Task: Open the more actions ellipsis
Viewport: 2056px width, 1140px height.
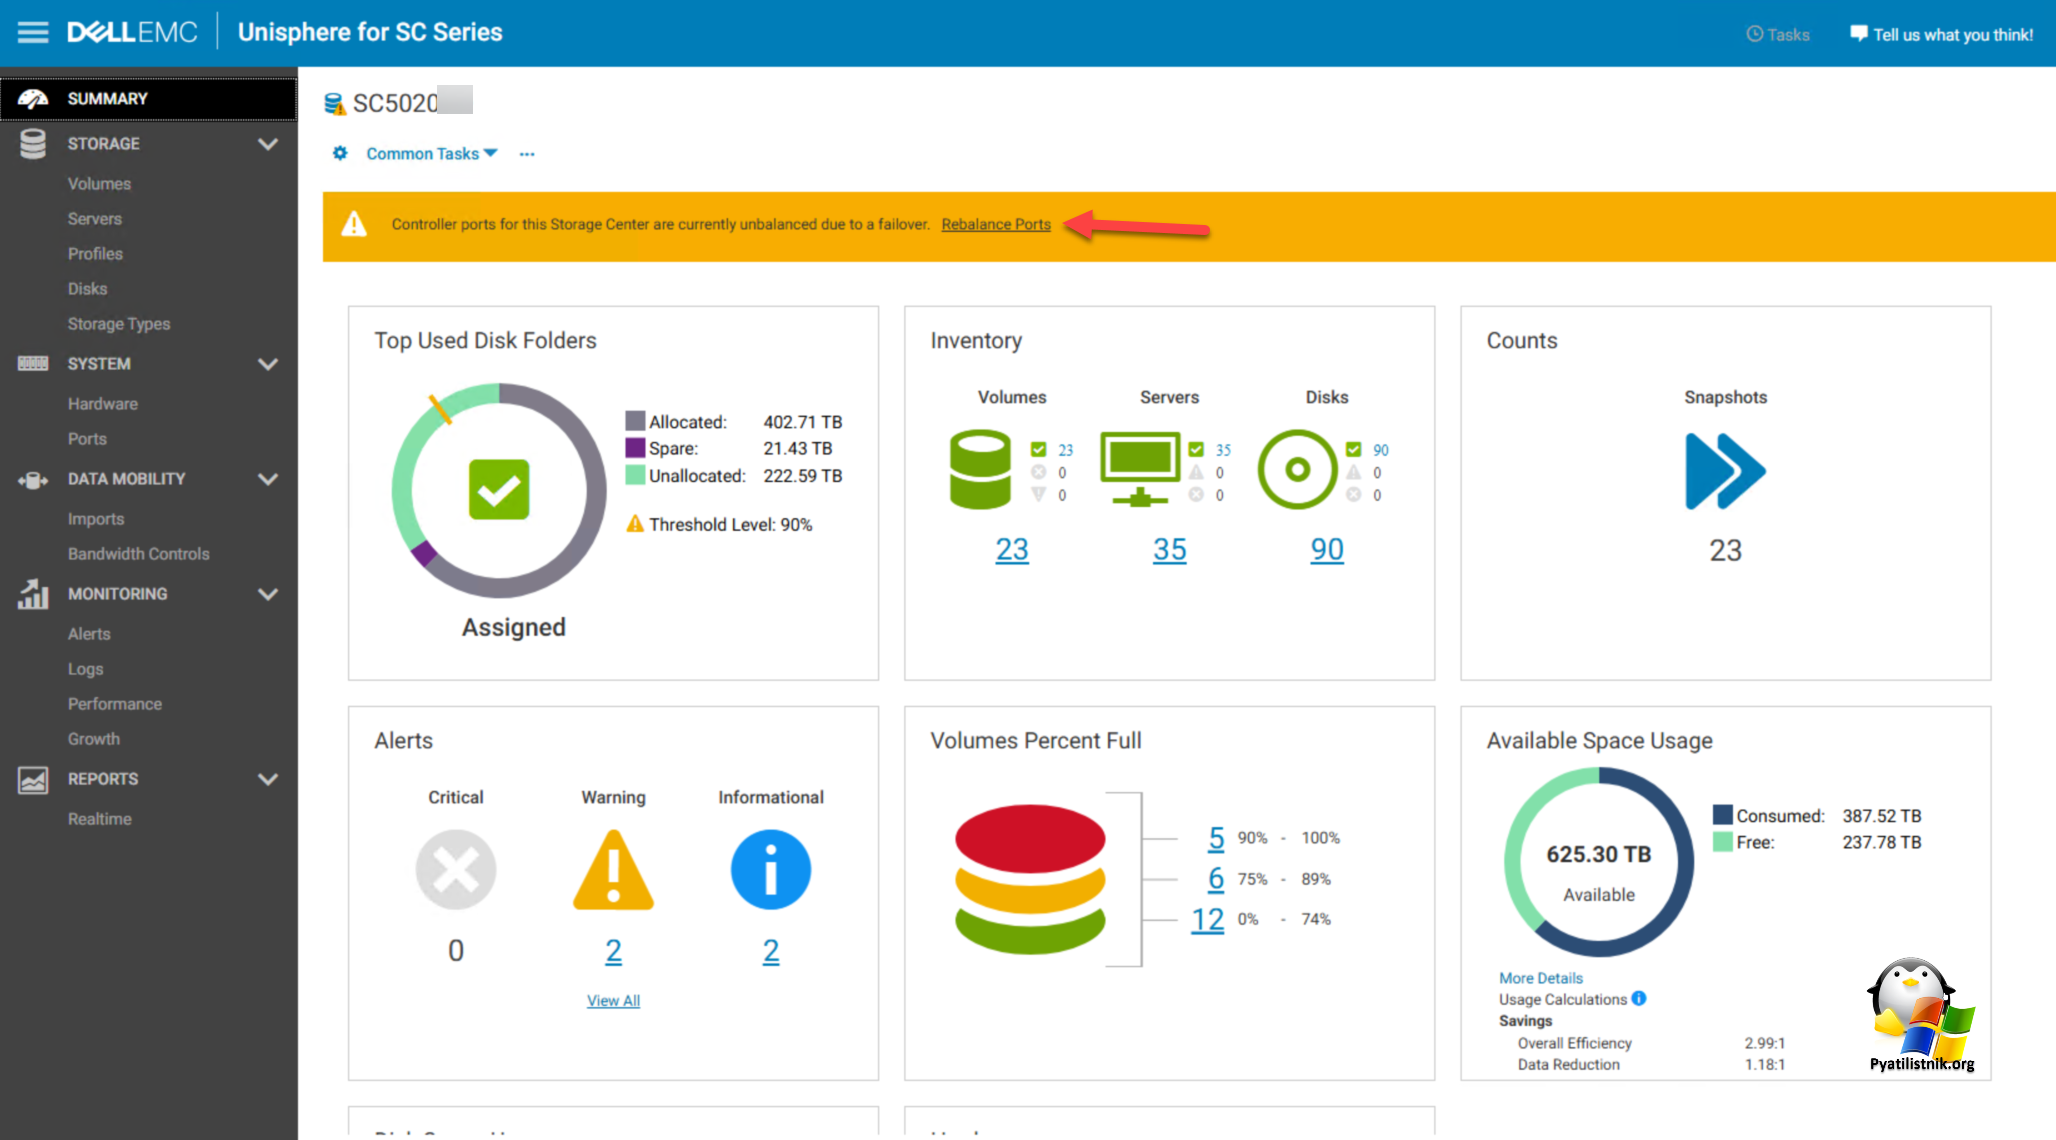Action: click(527, 154)
